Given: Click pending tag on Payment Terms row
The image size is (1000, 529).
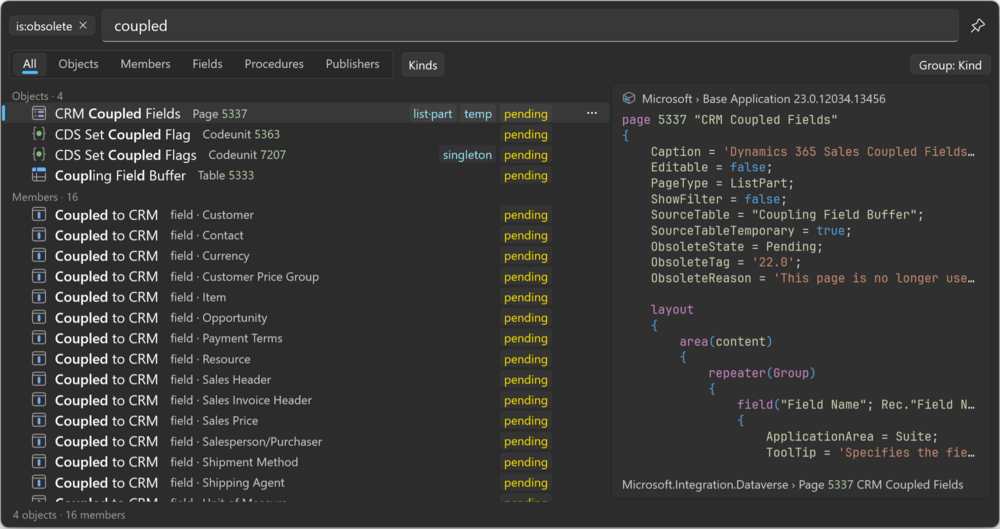Looking at the screenshot, I should click(526, 338).
